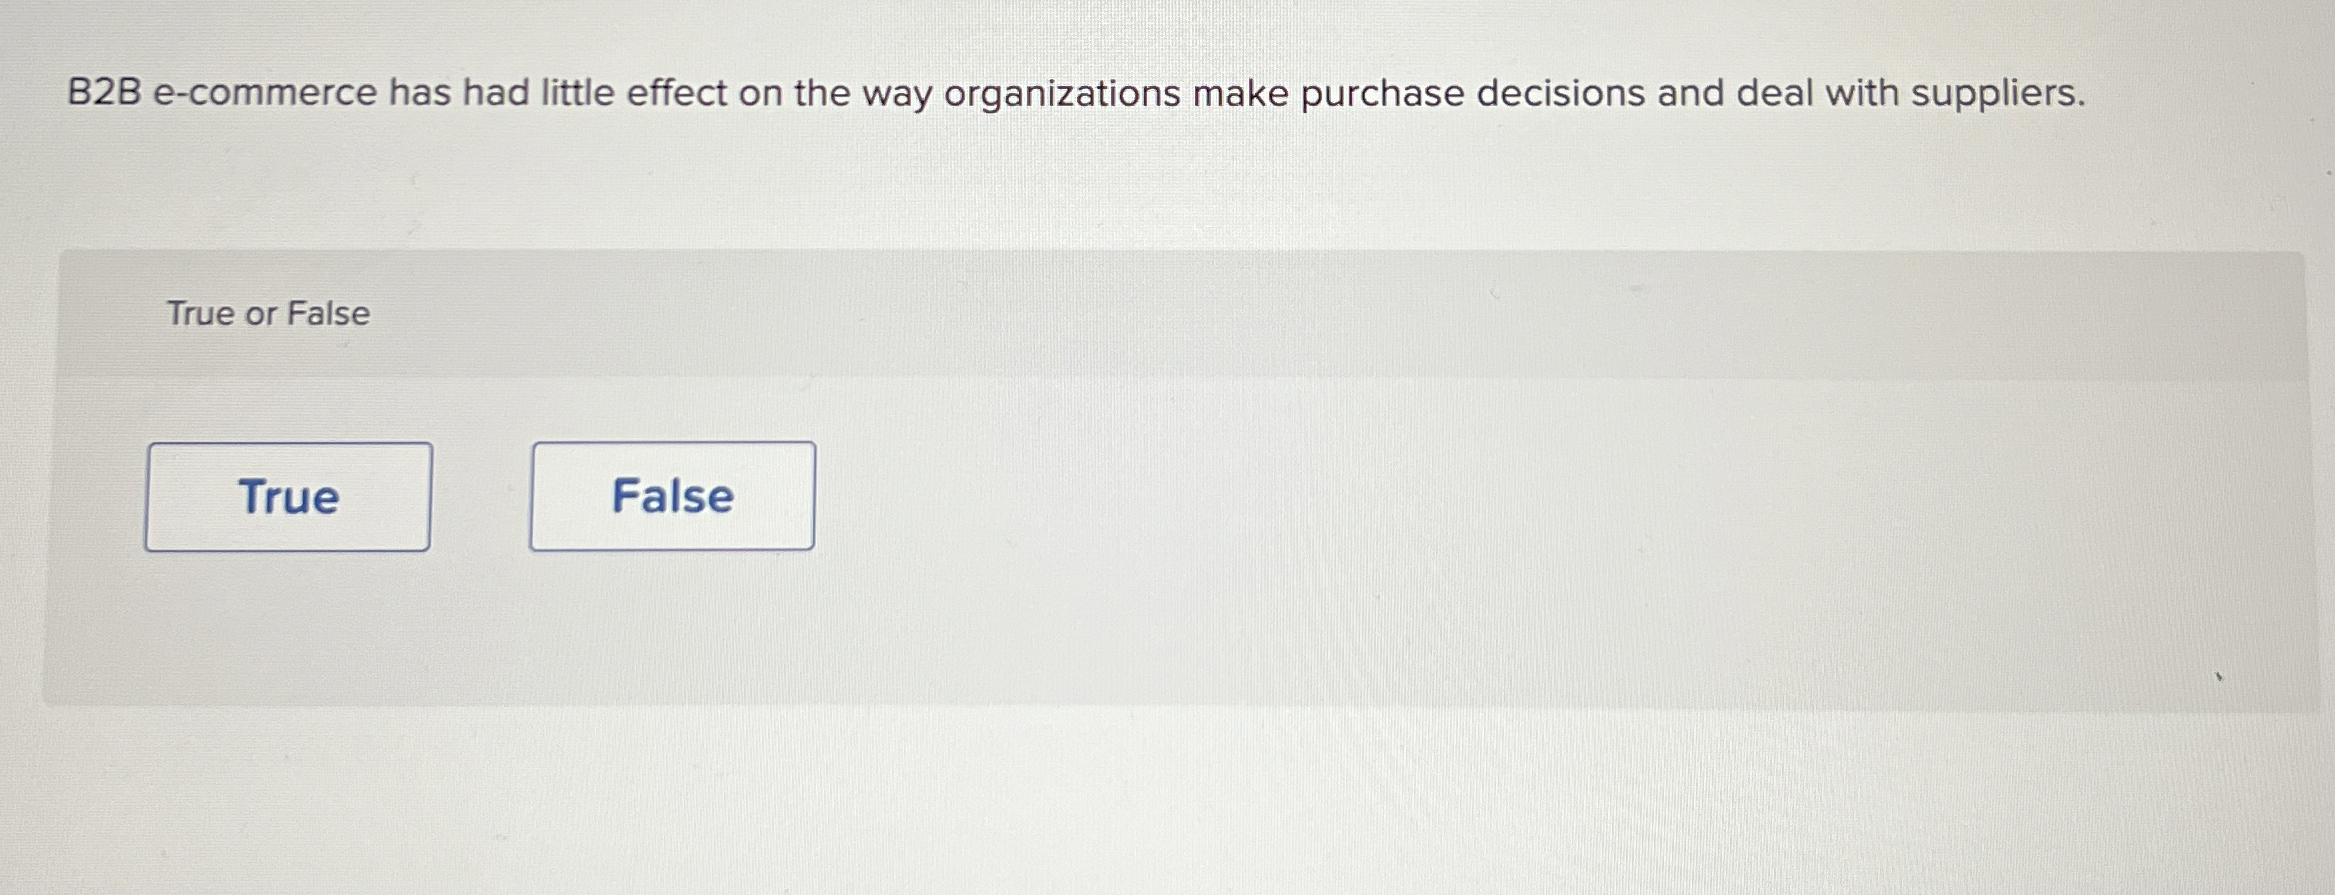The height and width of the screenshot is (895, 2335).
Task: Click True to answer the question
Action: click(x=288, y=496)
